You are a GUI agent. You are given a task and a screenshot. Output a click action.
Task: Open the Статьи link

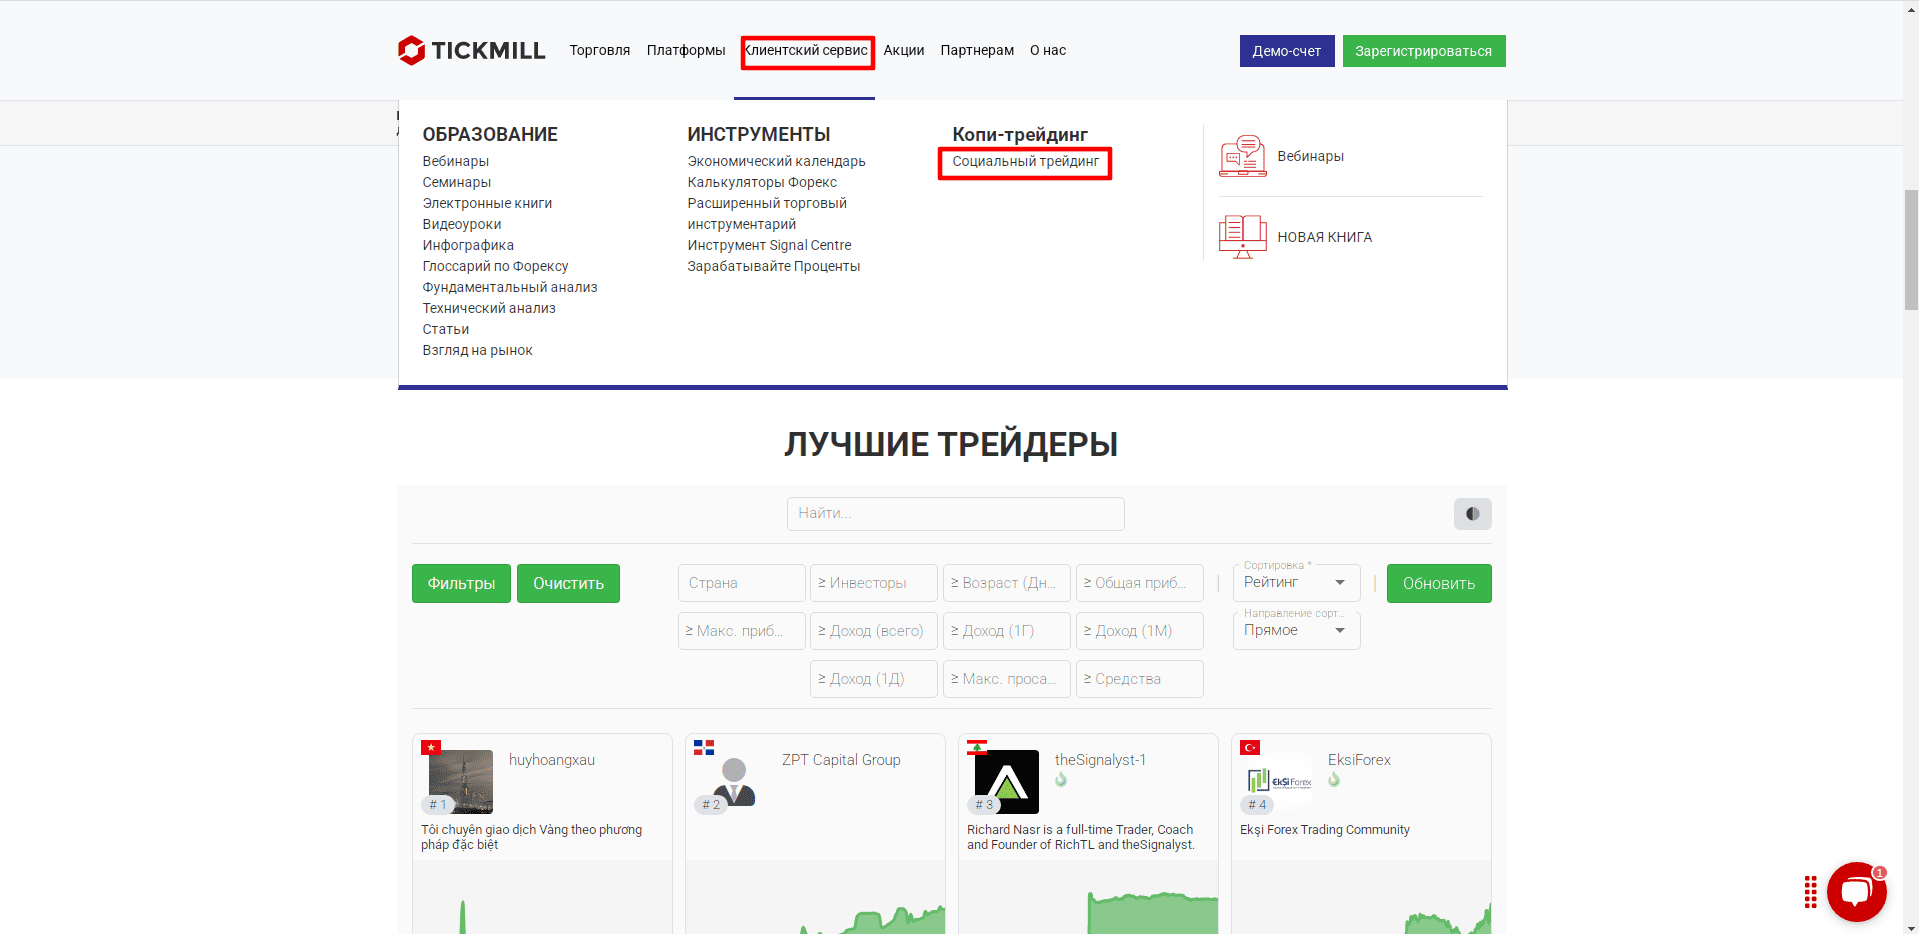pos(446,329)
